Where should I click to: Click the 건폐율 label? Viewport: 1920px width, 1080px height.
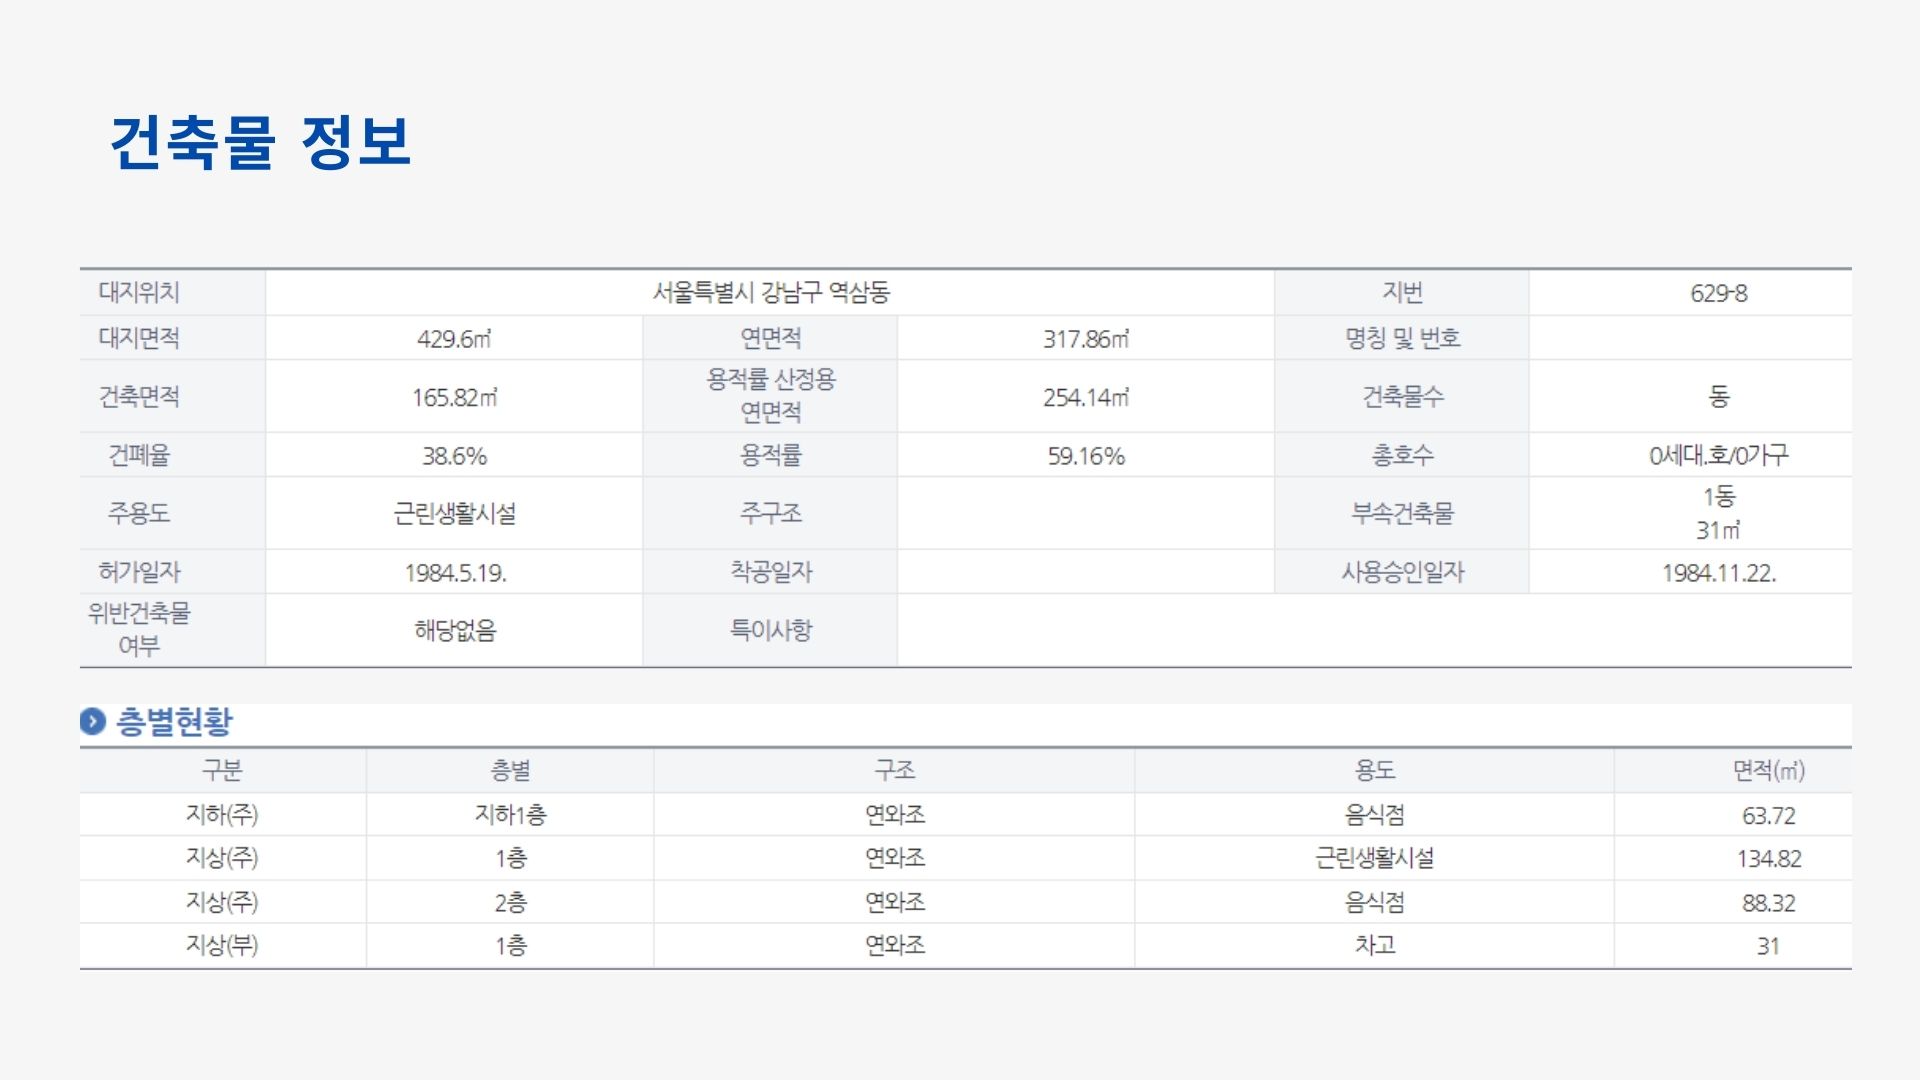pos(139,455)
